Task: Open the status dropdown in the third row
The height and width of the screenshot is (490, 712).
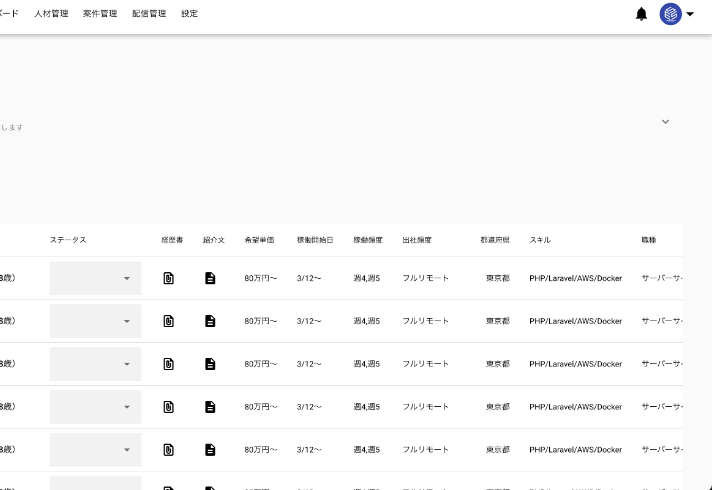Action: pos(95,364)
